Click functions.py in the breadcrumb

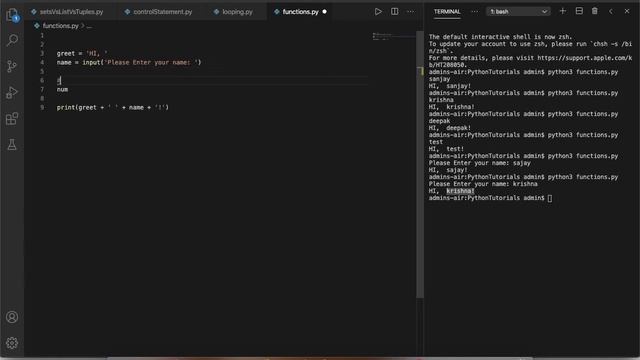point(60,26)
